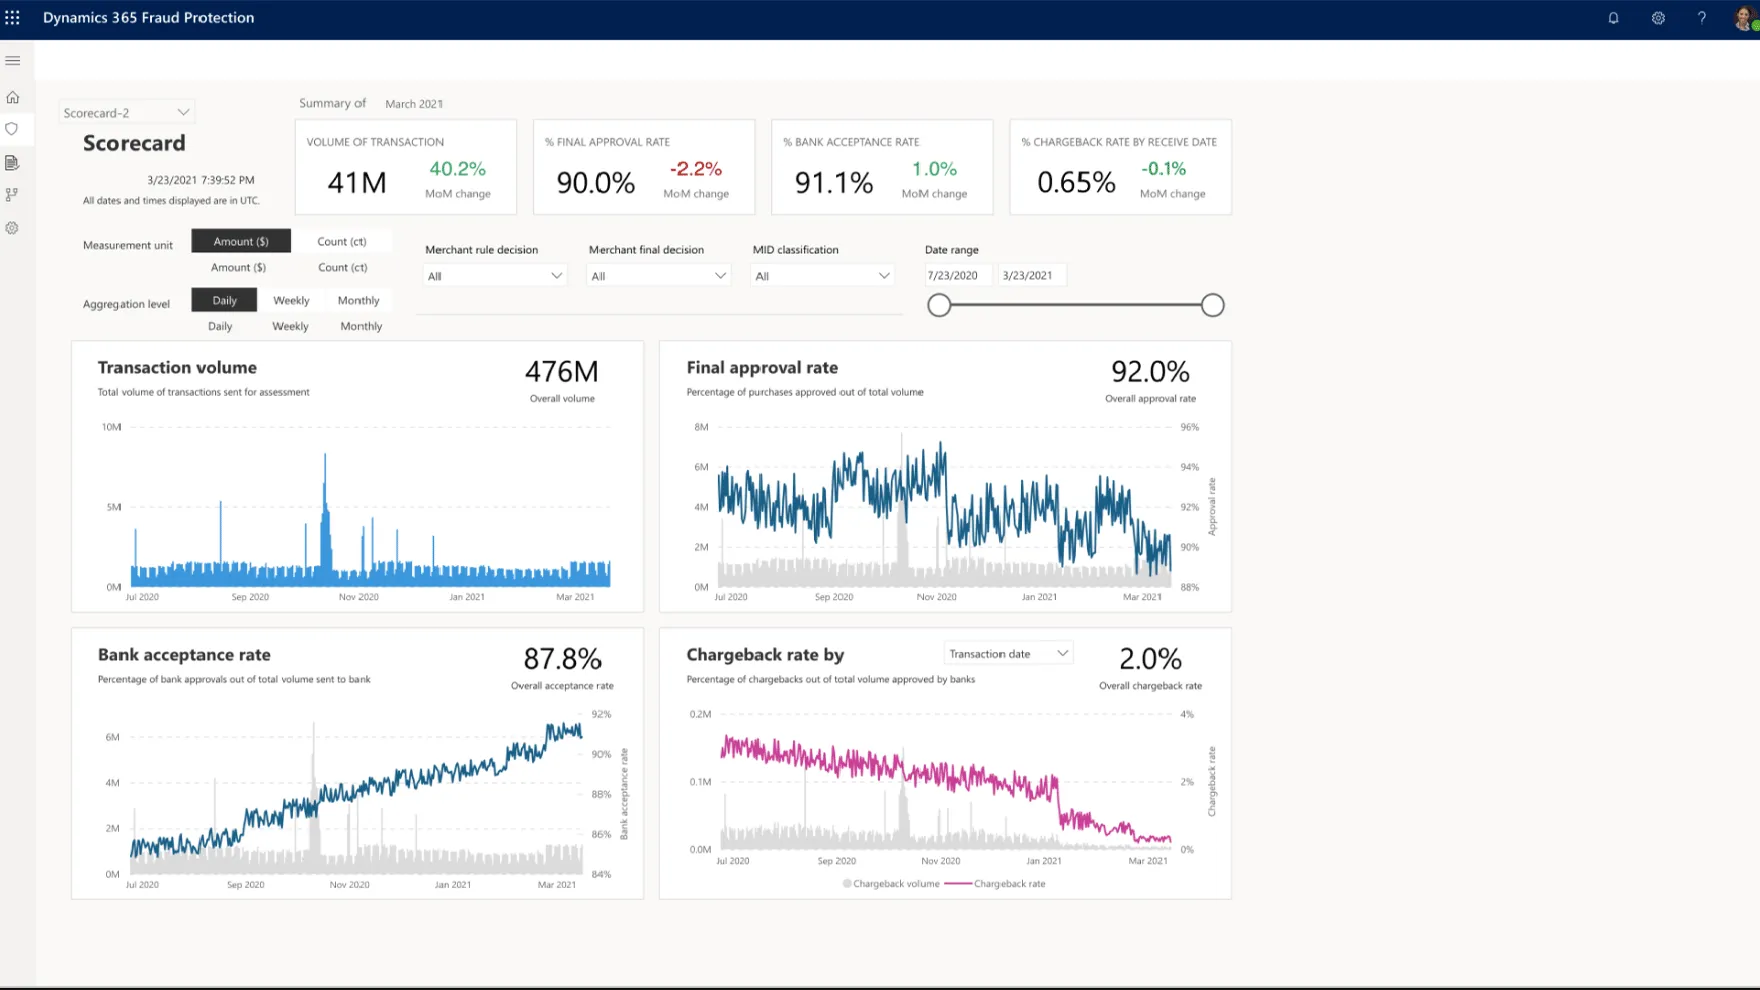
Task: Open the app launcher waffle icon
Action: click(13, 18)
